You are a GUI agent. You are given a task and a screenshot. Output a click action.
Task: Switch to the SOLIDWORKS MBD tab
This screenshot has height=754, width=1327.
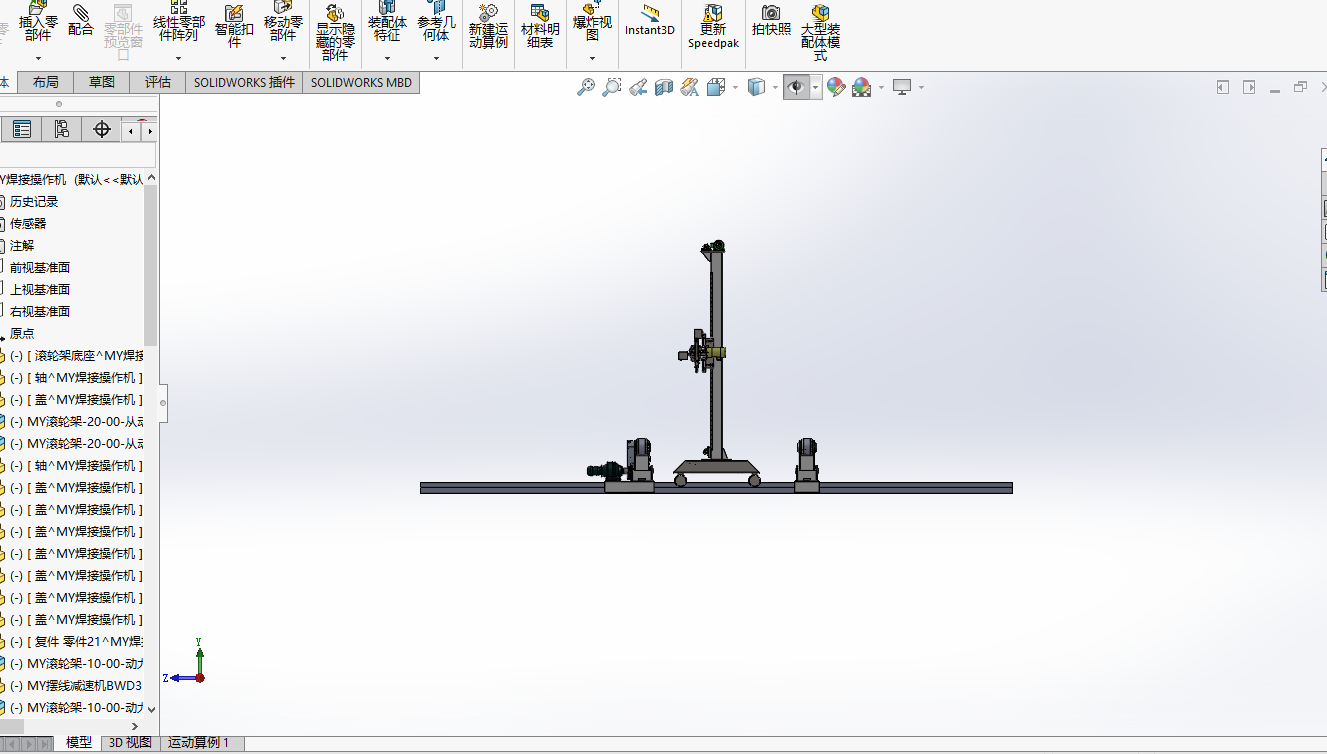tap(361, 83)
